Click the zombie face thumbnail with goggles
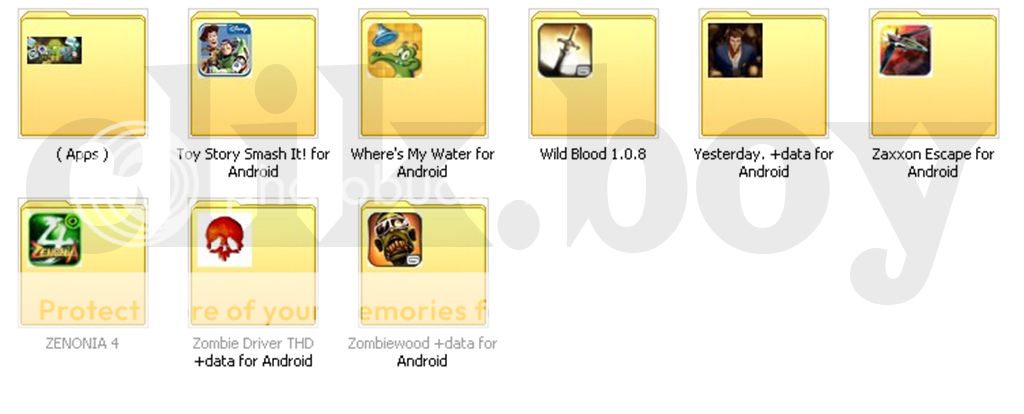The width and height of the screenshot is (1024, 414). (394, 240)
